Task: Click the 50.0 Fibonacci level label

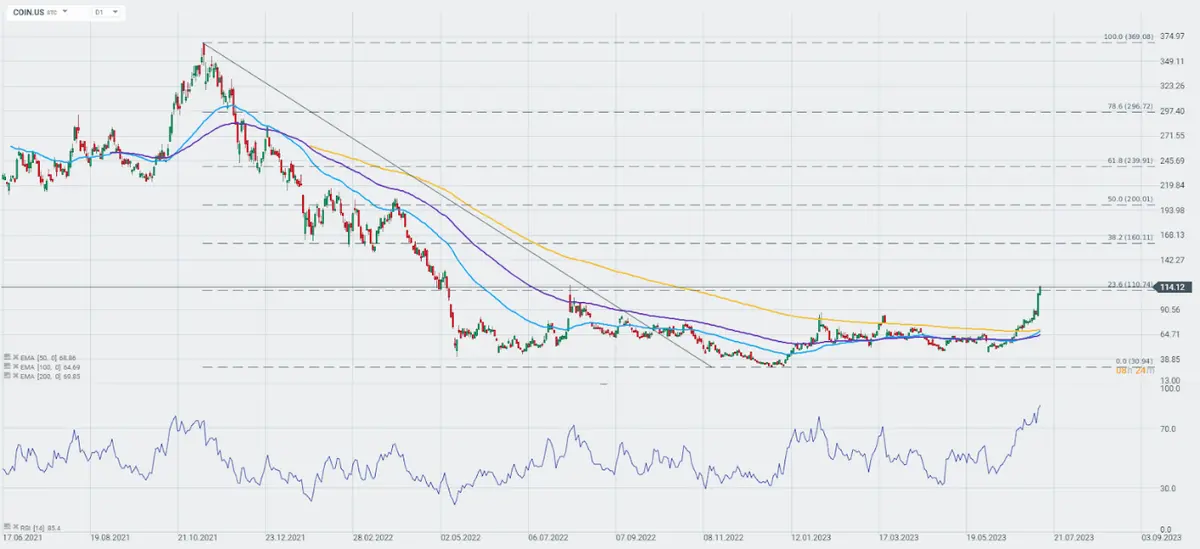Action: [1131, 199]
